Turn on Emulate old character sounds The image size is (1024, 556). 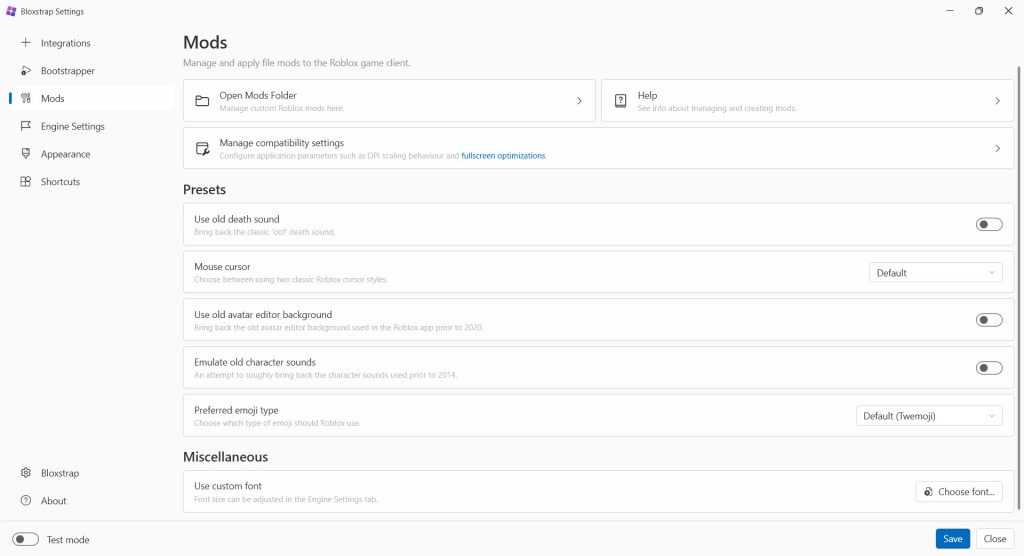[x=989, y=368]
